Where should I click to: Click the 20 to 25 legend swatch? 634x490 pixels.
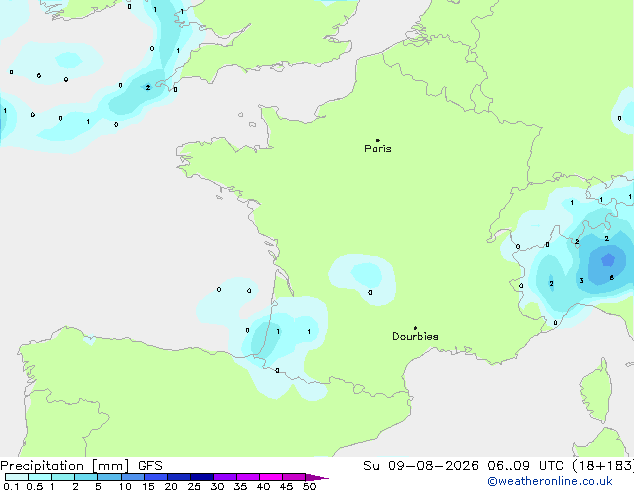179,477
